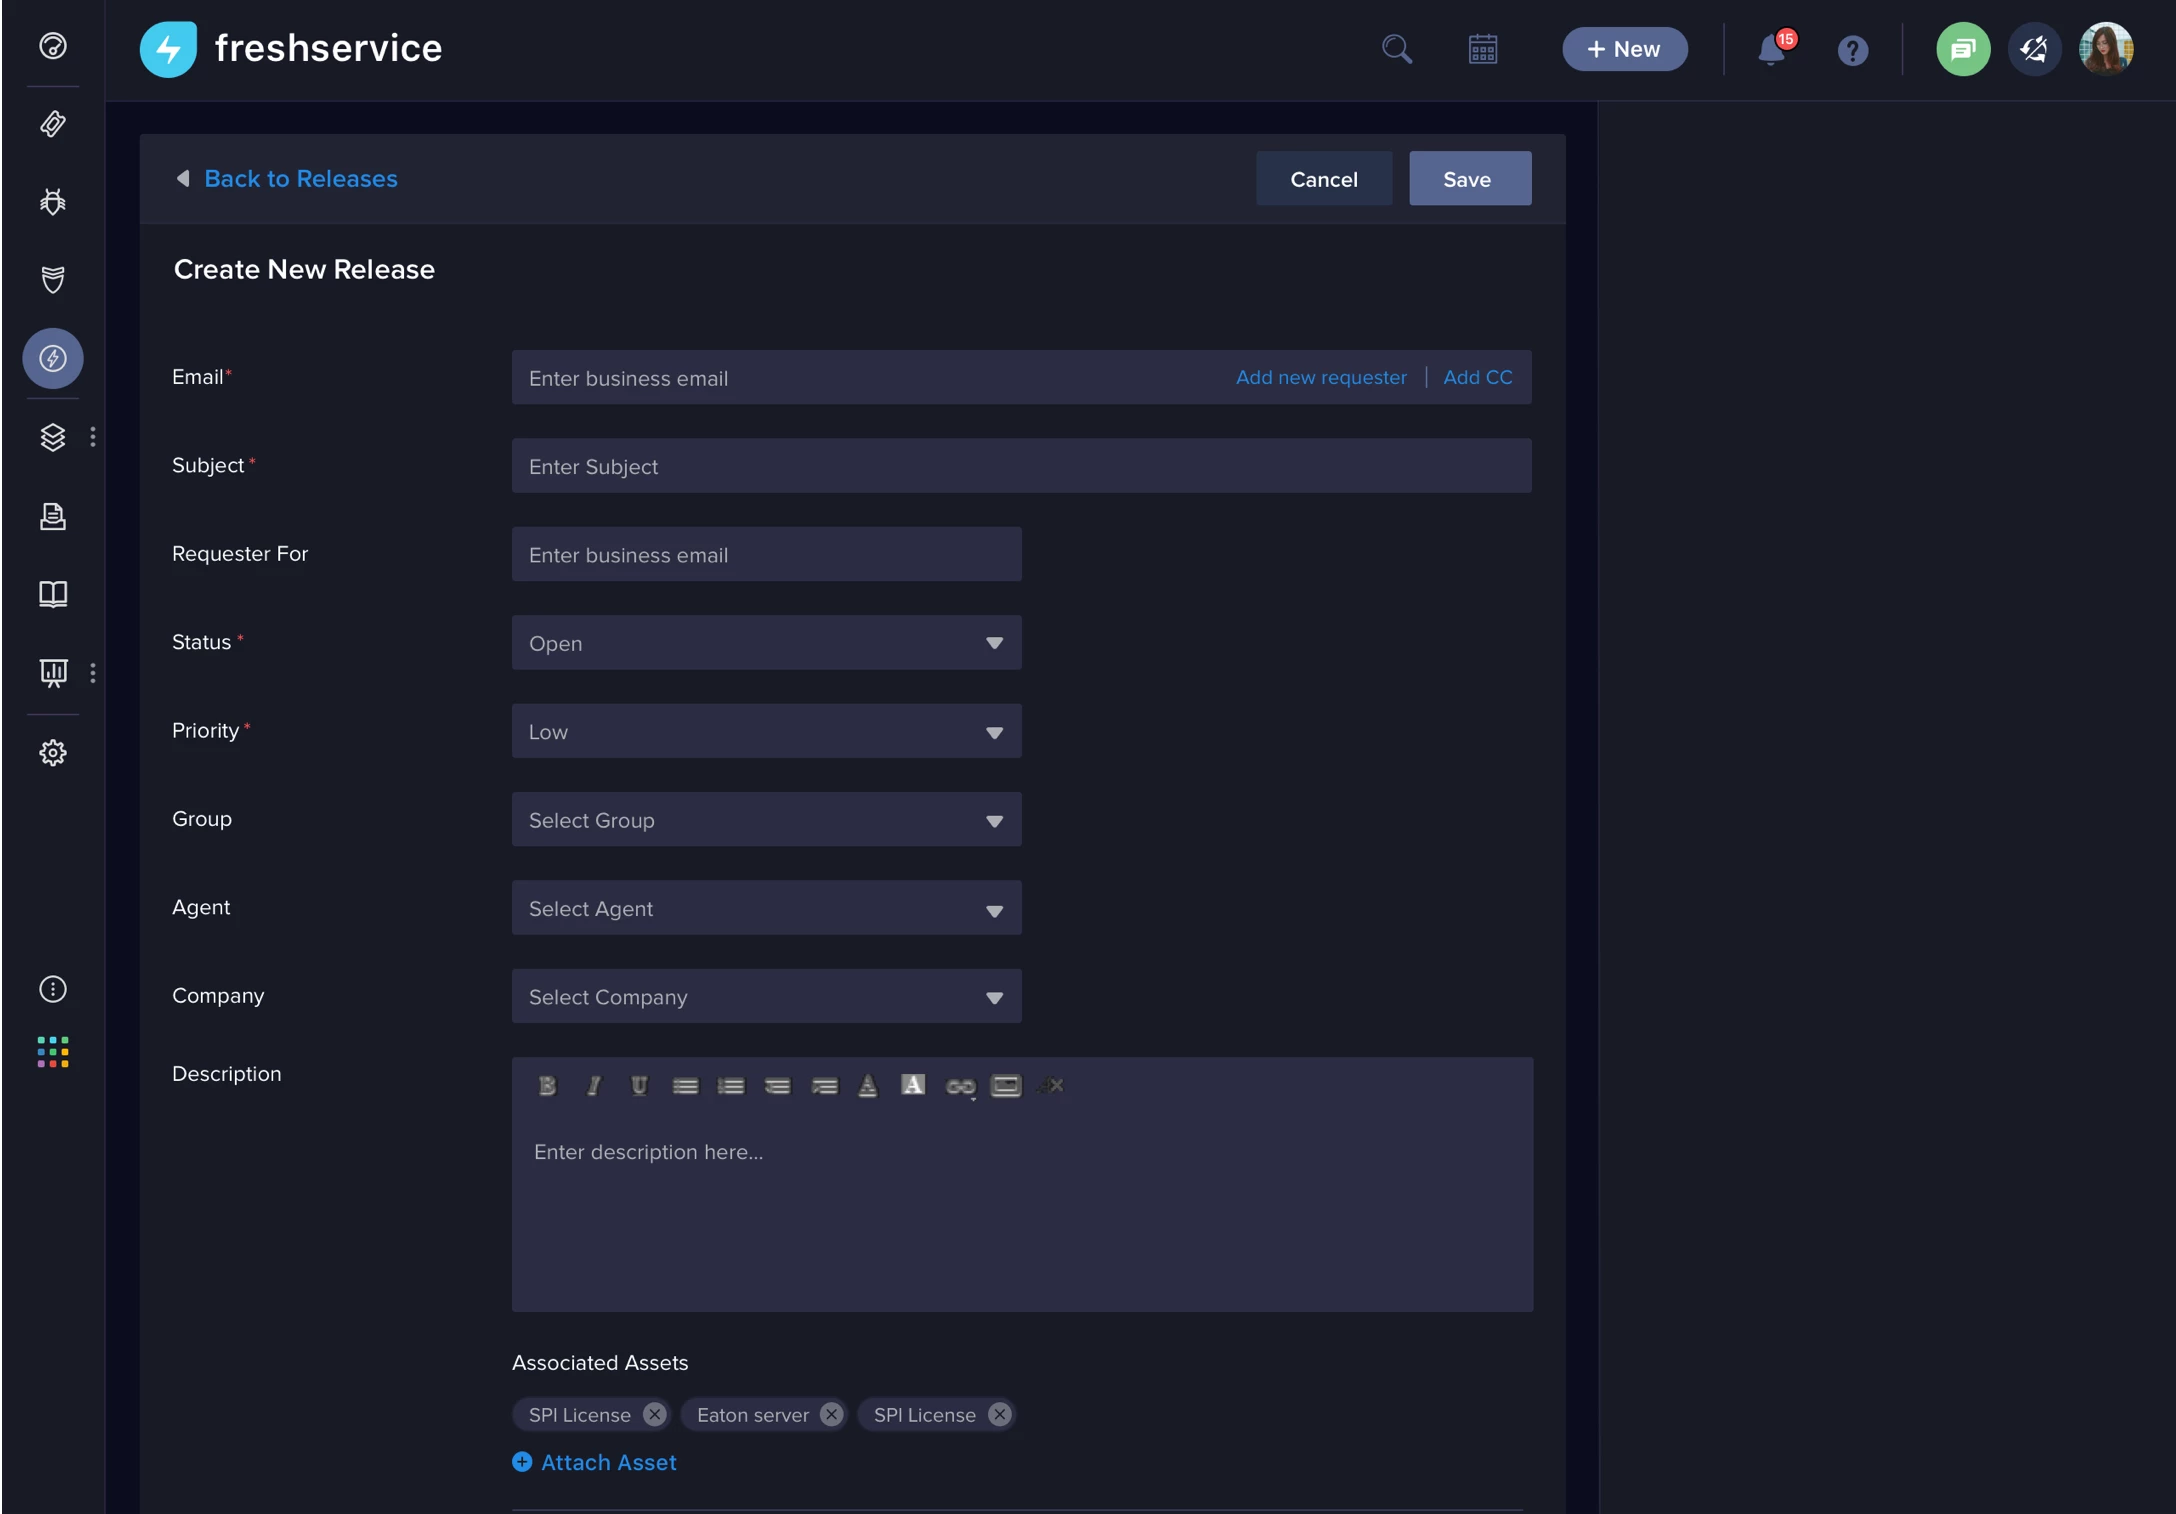Screen dimensions: 2176x1514
Task: Remove the last SPI License asset tag
Action: (999, 1414)
